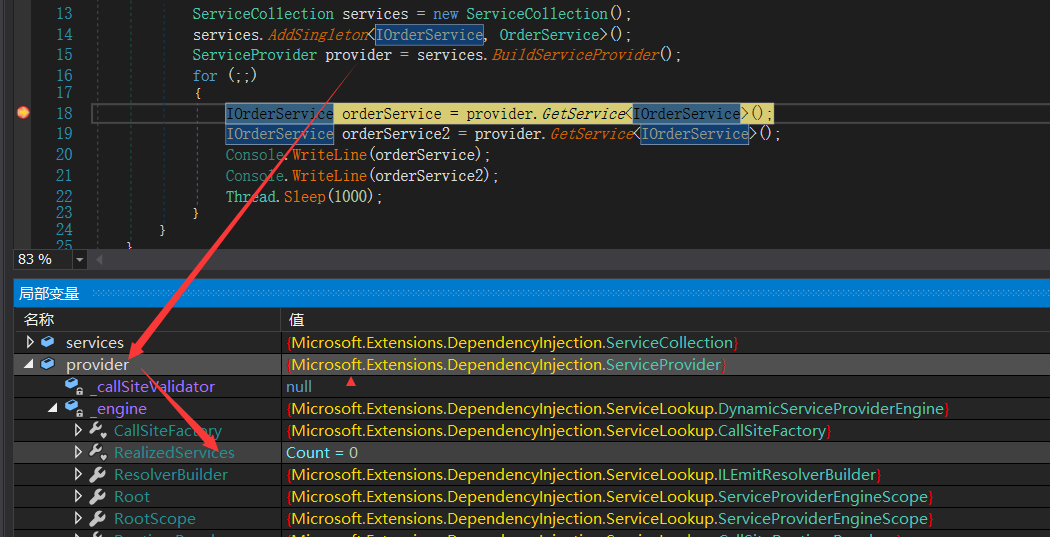Click the ResolverBuilder property wrench icon

point(97,474)
